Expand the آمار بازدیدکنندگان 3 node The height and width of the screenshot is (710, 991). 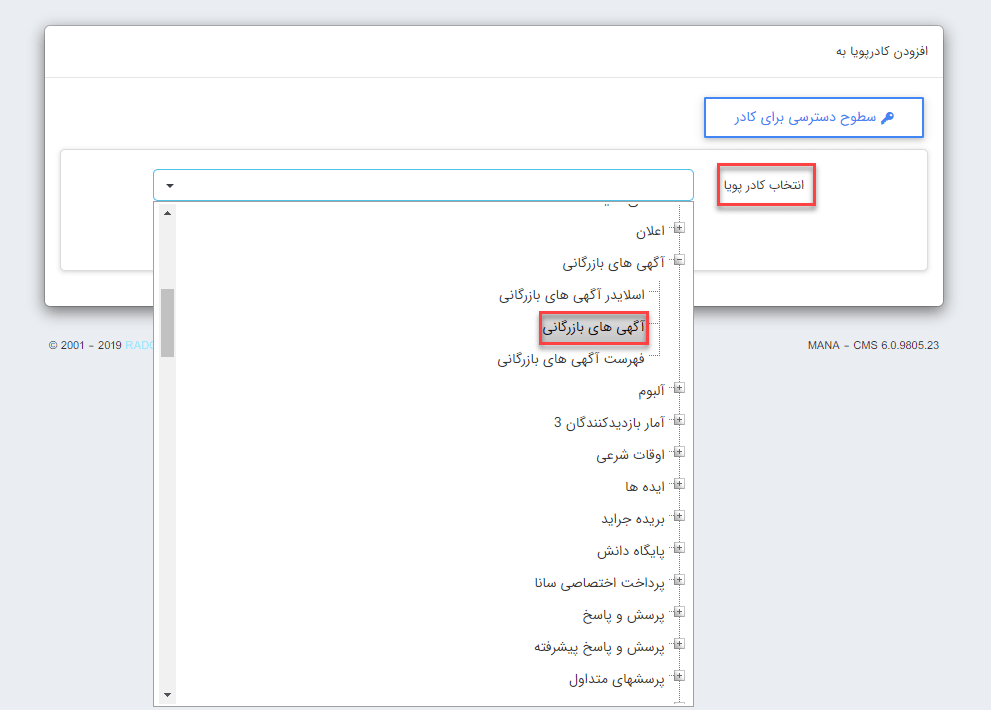(679, 421)
